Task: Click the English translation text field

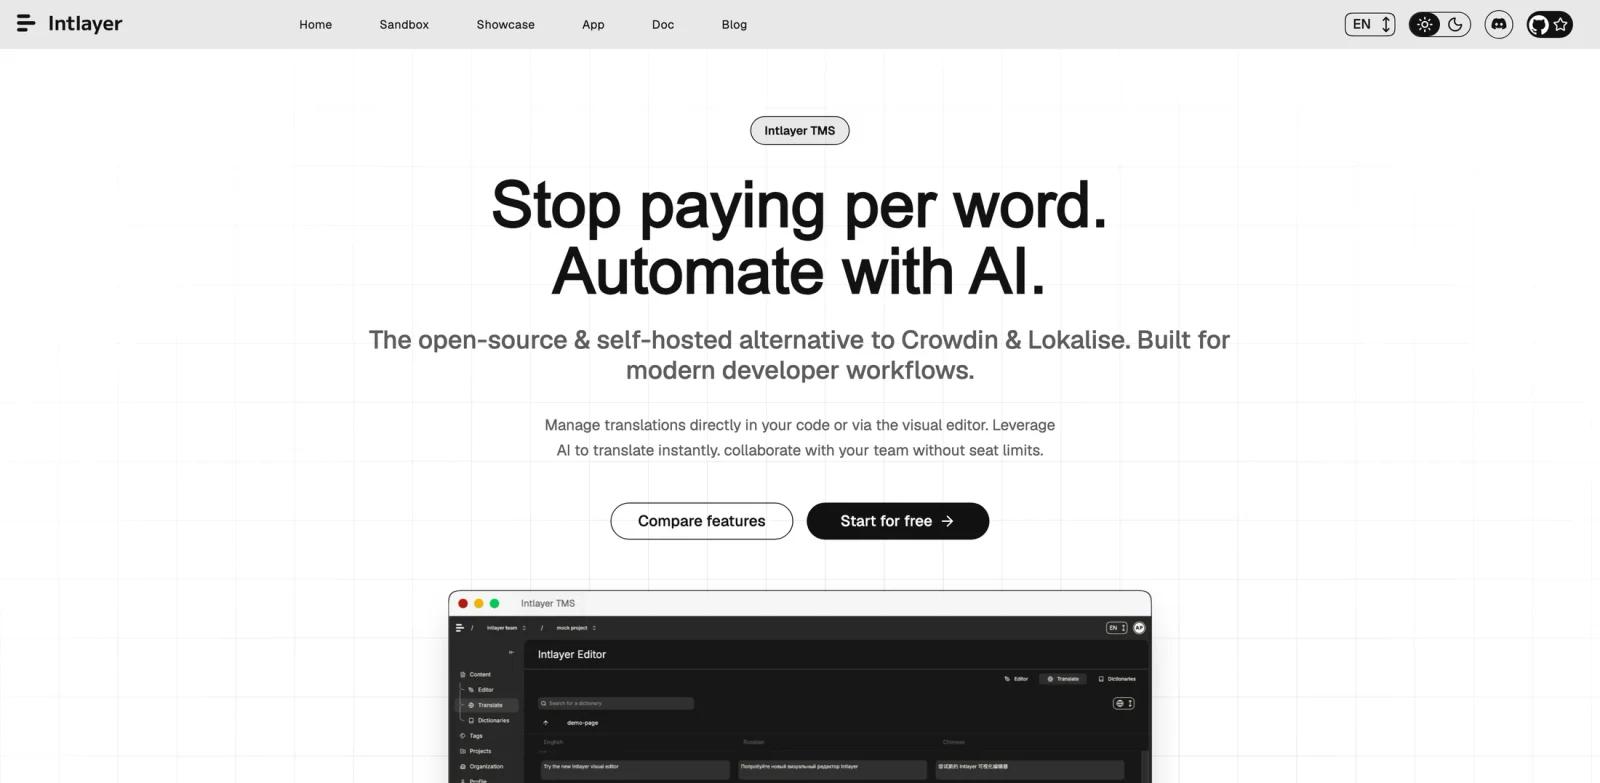Action: (635, 768)
